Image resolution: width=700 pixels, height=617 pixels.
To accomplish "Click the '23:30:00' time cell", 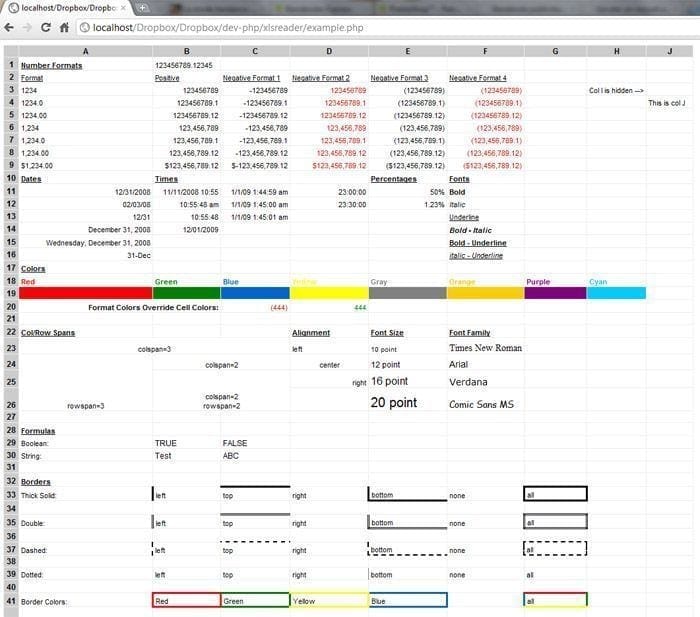I will [352, 204].
